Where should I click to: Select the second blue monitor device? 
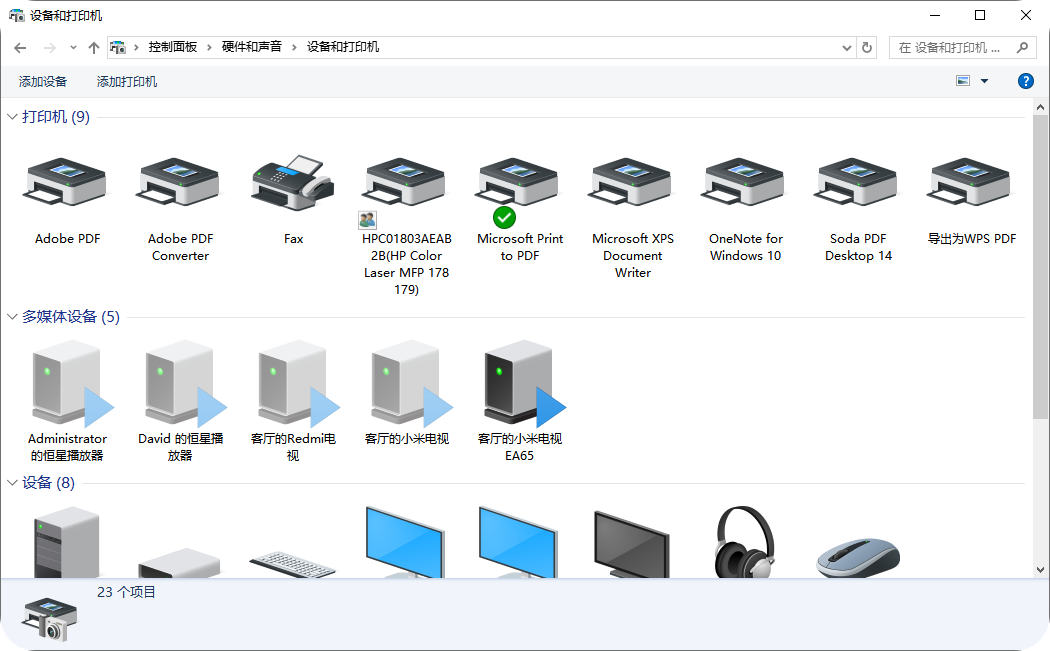tap(518, 542)
